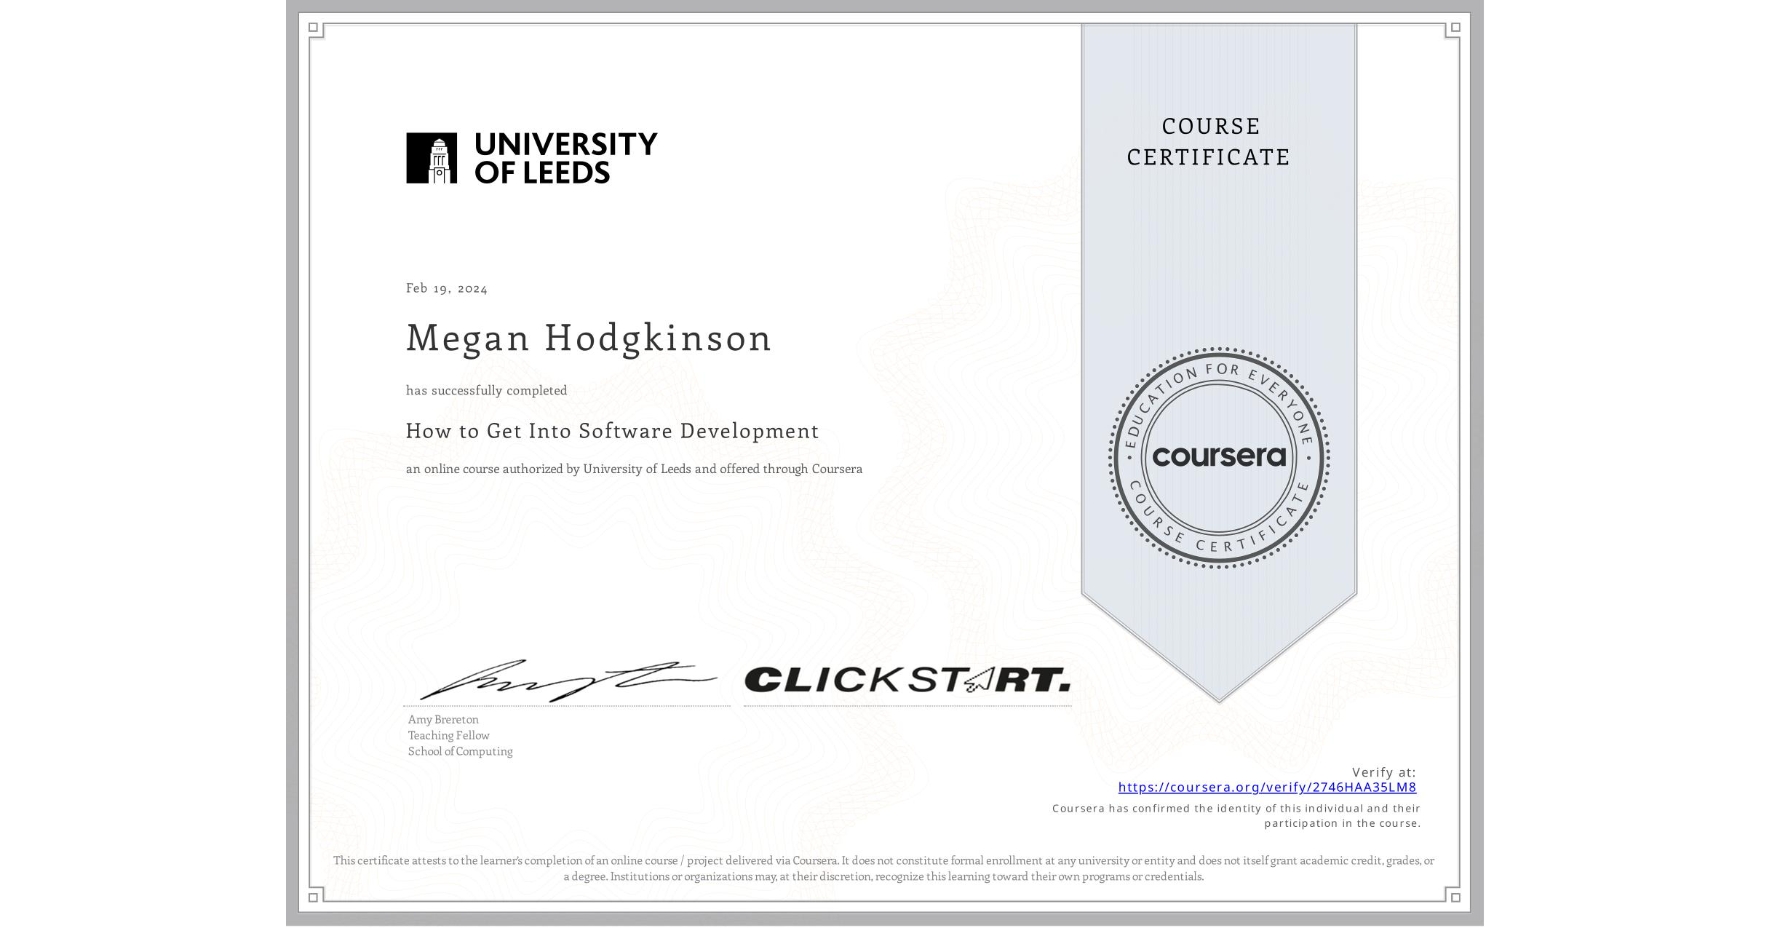Click the School of Computing text
This screenshot has width=1772, height=928.
point(460,751)
